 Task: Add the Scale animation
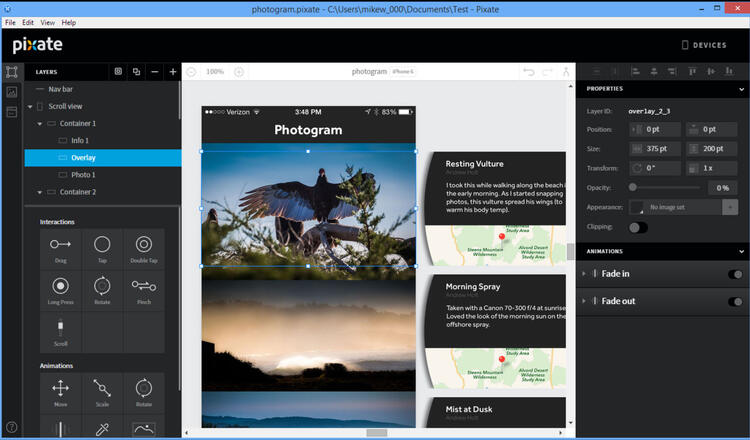(x=102, y=392)
